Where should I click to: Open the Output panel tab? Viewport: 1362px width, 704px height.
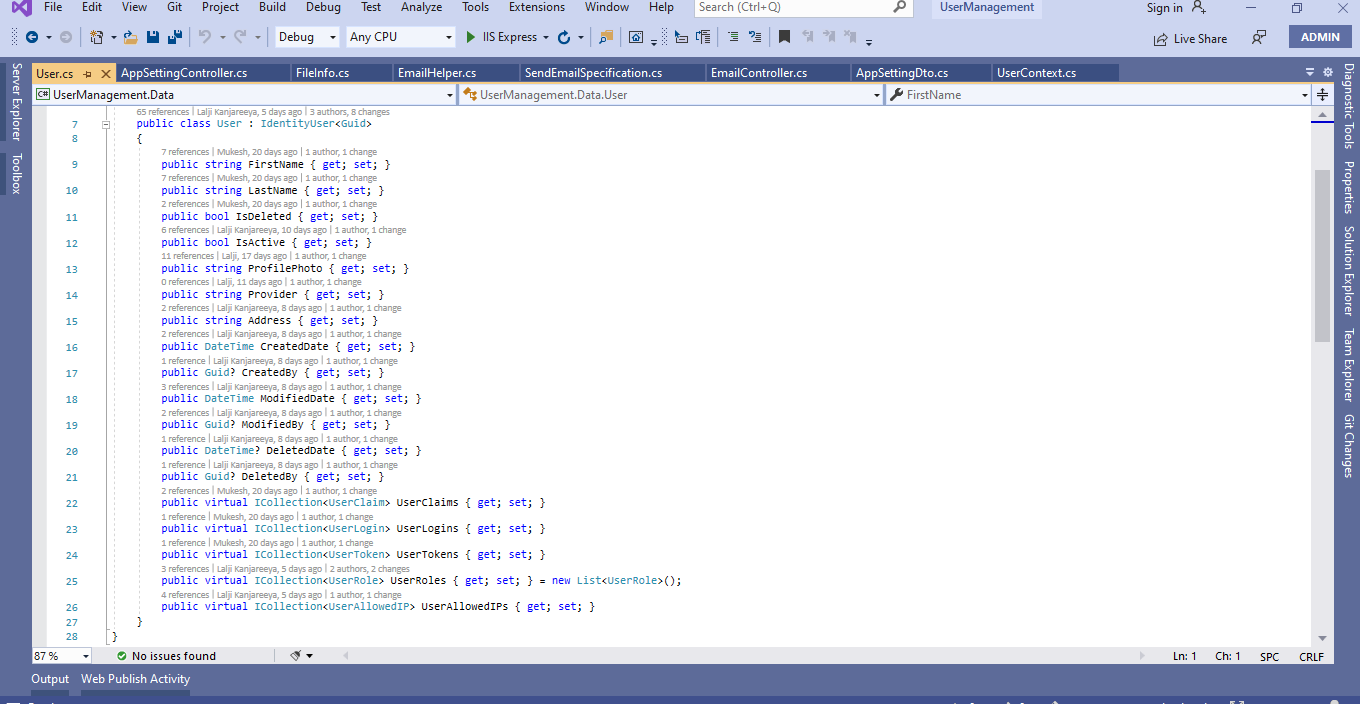50,679
